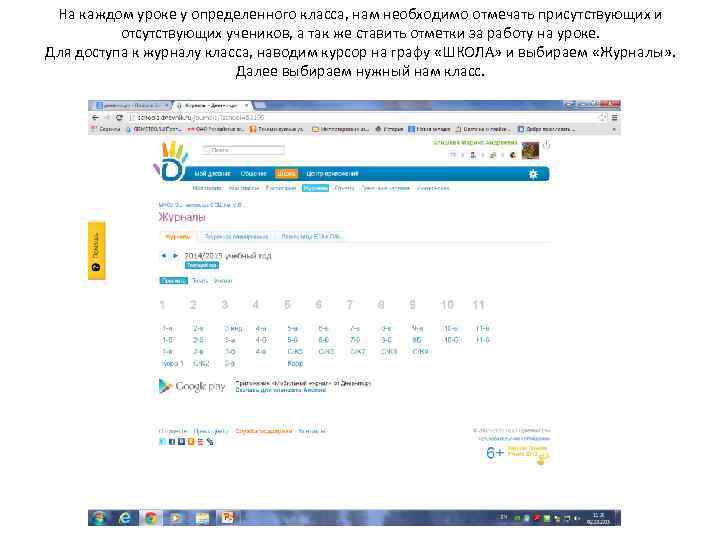Viewport: 720px width, 540px height.
Task: Open the Android app download link
Action: click(x=281, y=390)
